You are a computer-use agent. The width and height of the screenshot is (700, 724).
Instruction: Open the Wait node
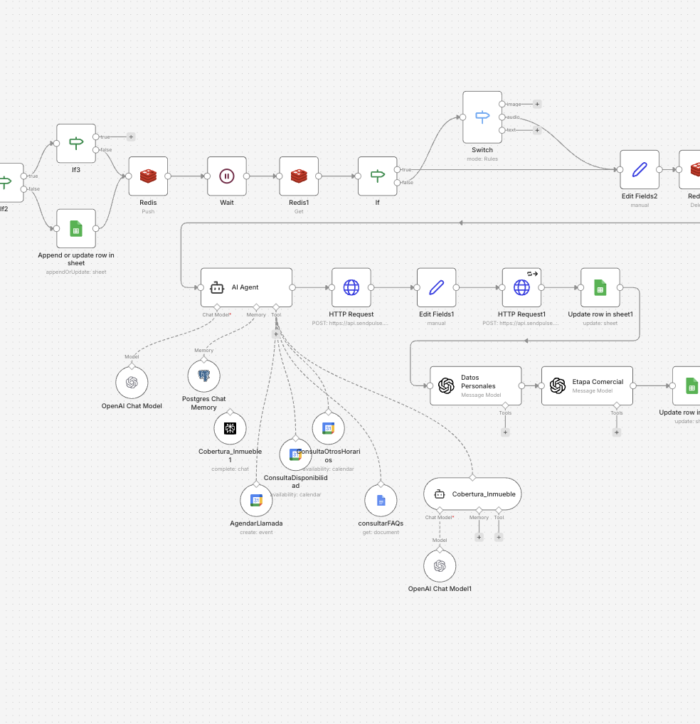pyautogui.click(x=226, y=176)
